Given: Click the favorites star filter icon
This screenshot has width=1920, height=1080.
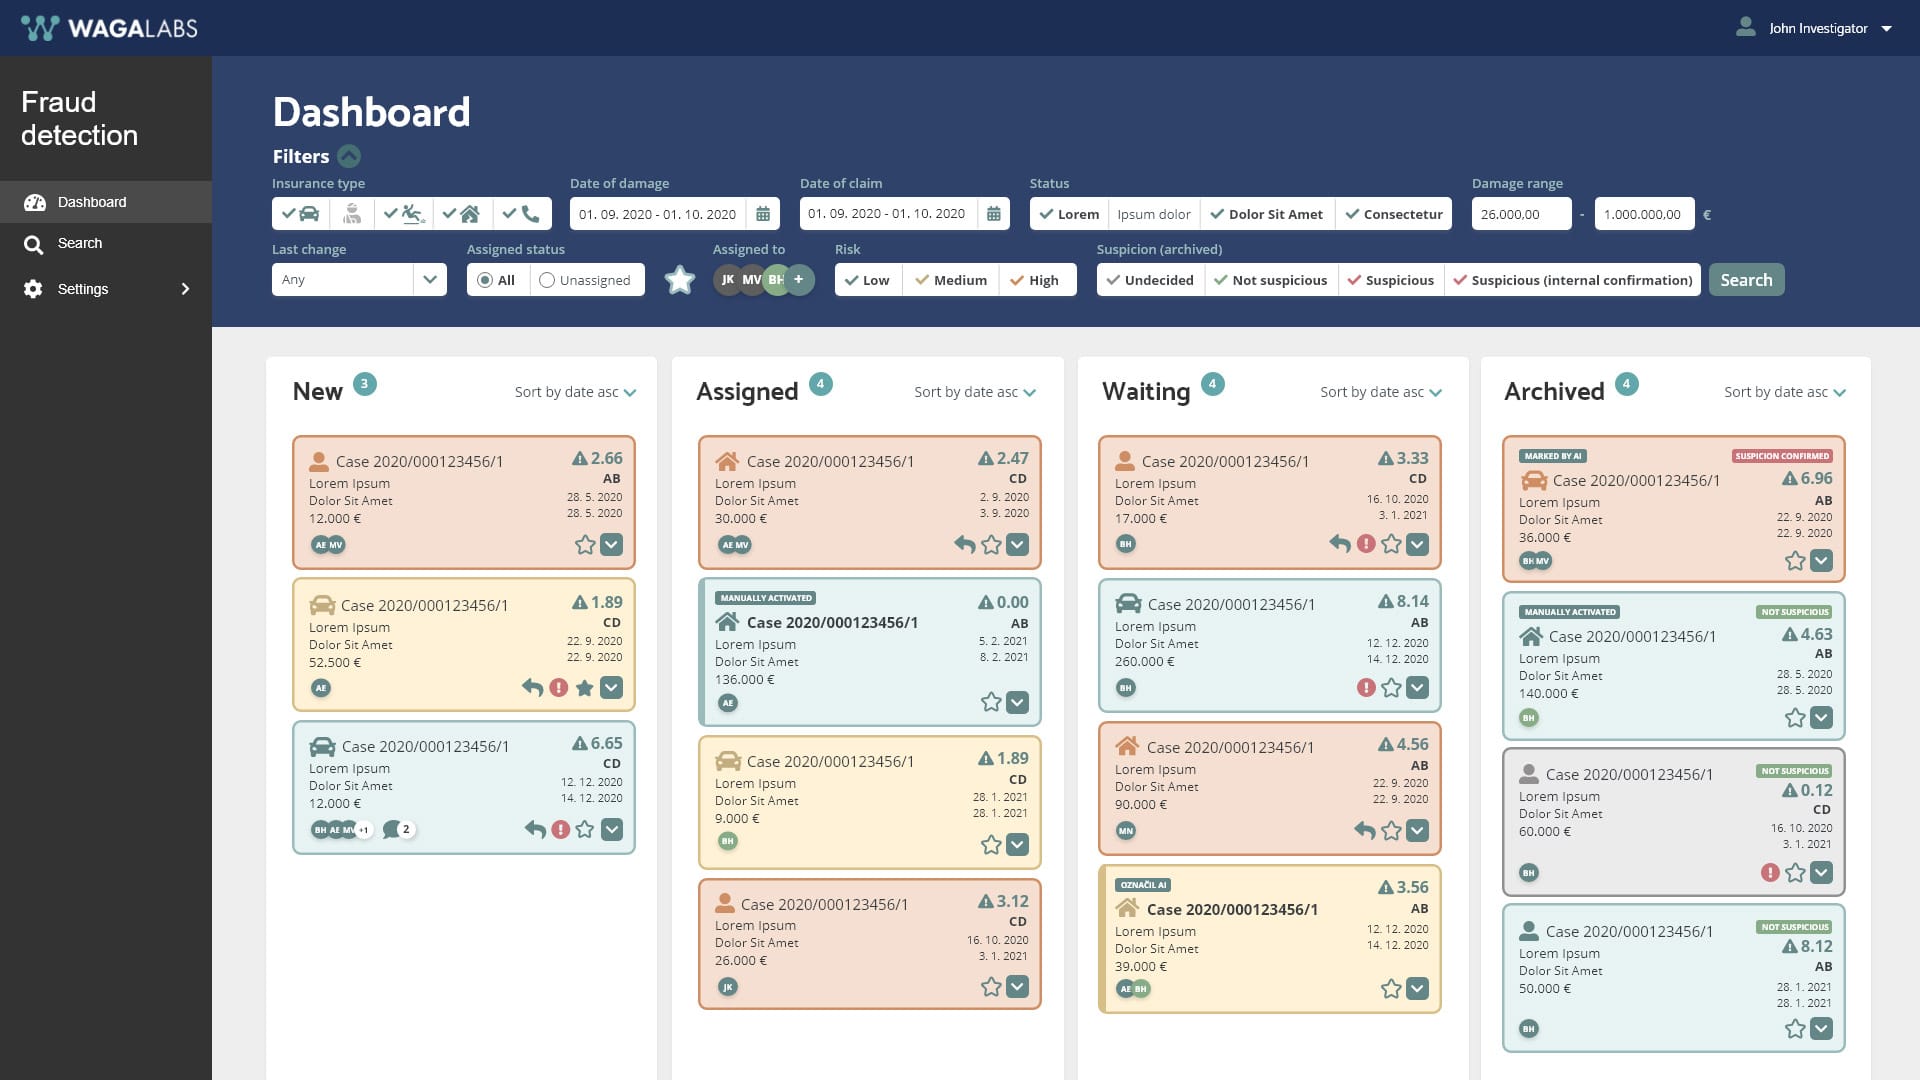Looking at the screenshot, I should (679, 280).
